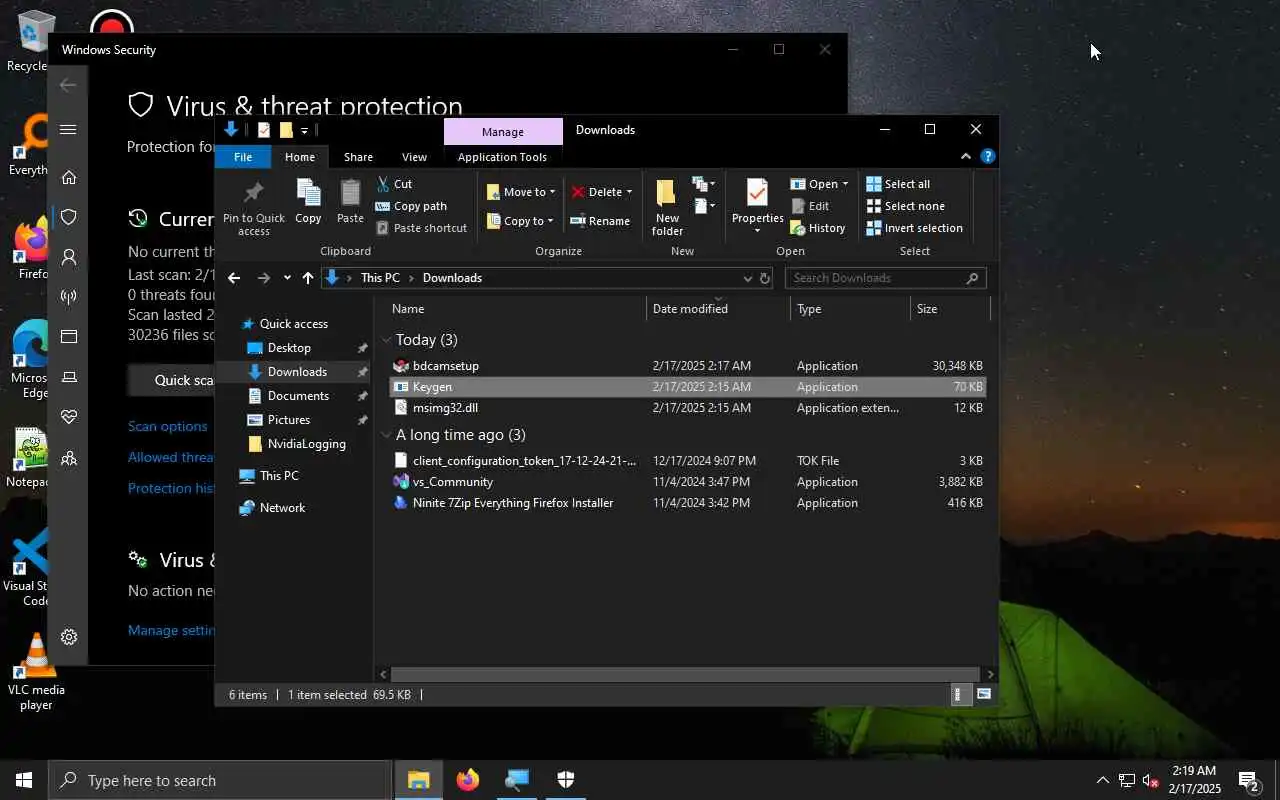1280x800 pixels.
Task: Open the address bar history dropdown
Action: click(747, 278)
